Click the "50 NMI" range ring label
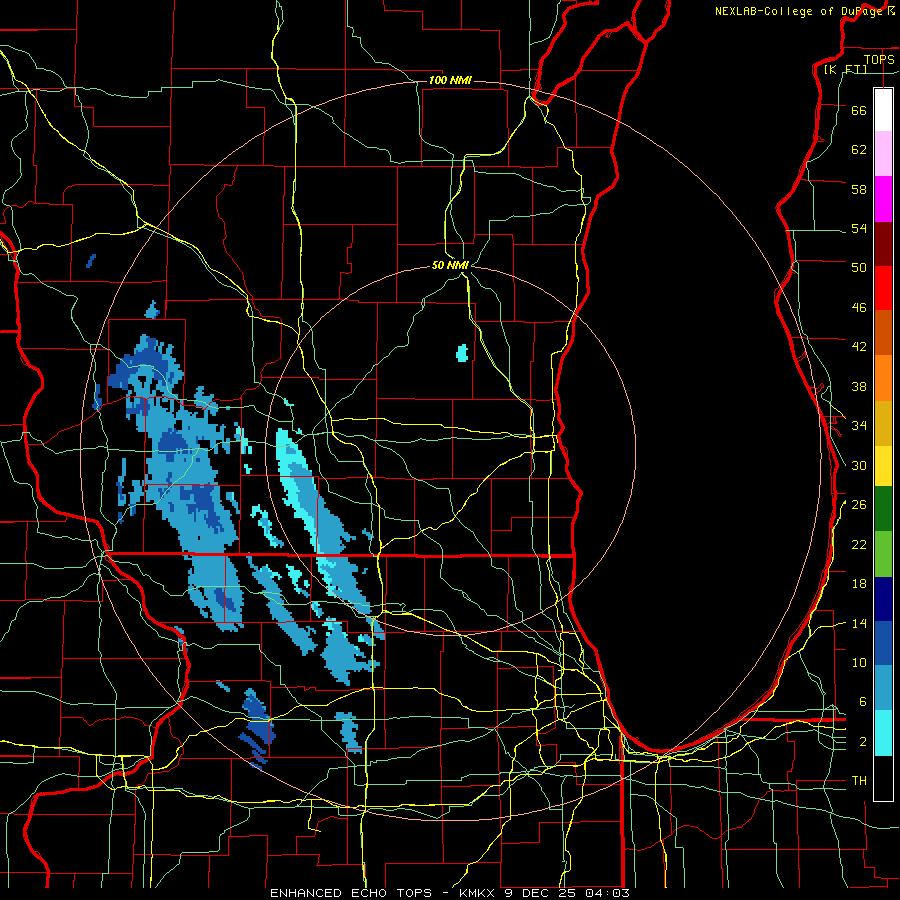The height and width of the screenshot is (900, 900). point(451,265)
